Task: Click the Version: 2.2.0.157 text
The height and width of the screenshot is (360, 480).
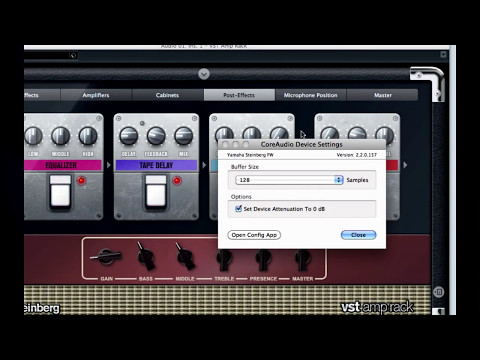Action: pyautogui.click(x=357, y=155)
